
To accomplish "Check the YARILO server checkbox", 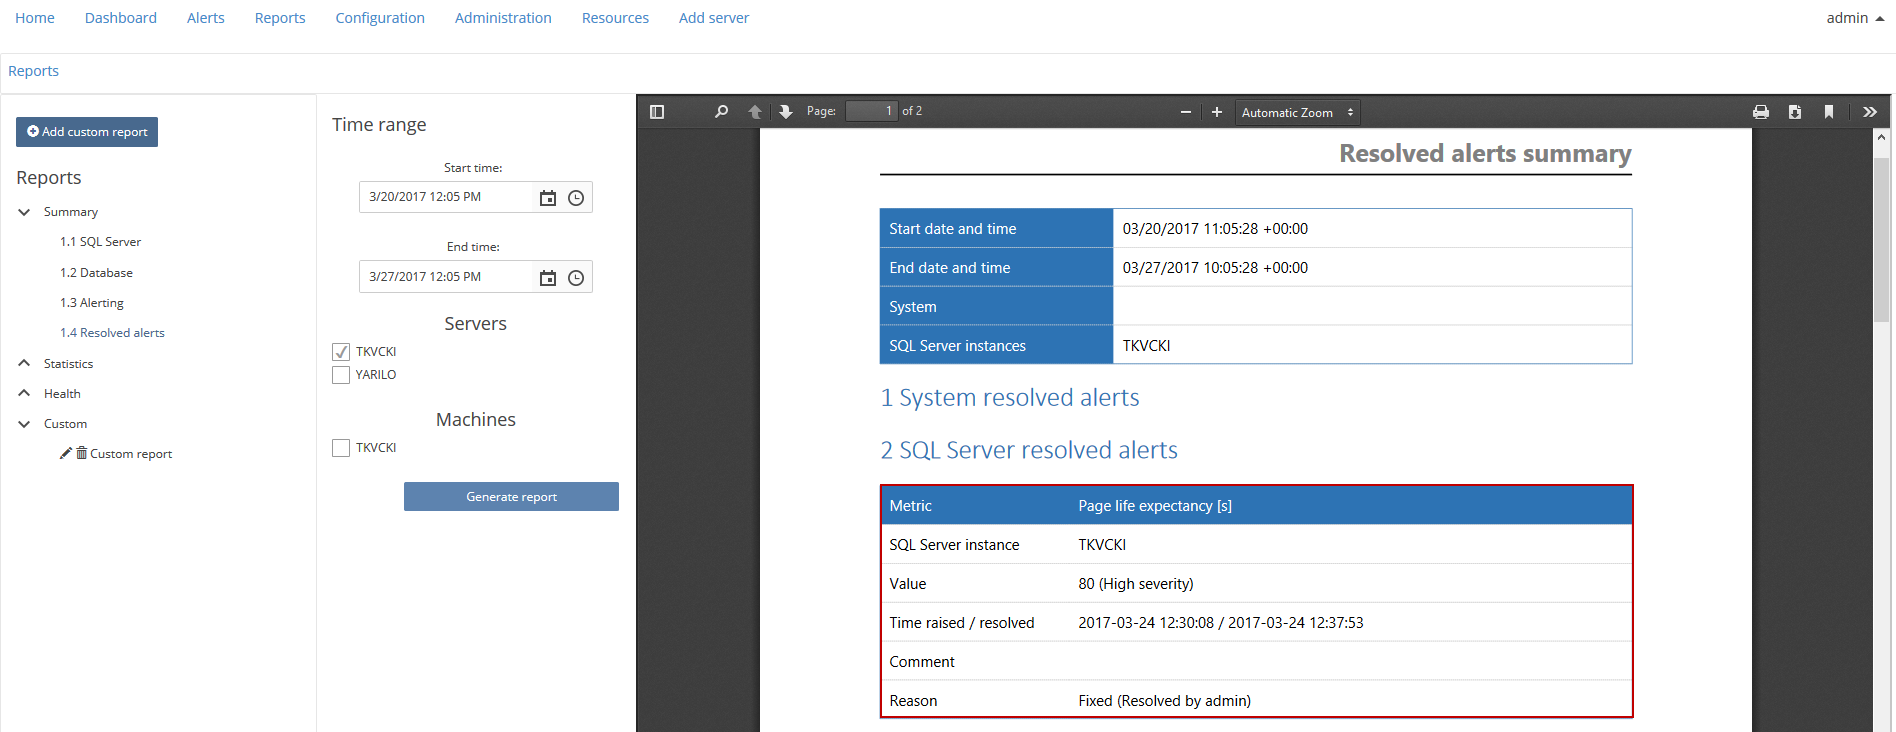I will 341,375.
